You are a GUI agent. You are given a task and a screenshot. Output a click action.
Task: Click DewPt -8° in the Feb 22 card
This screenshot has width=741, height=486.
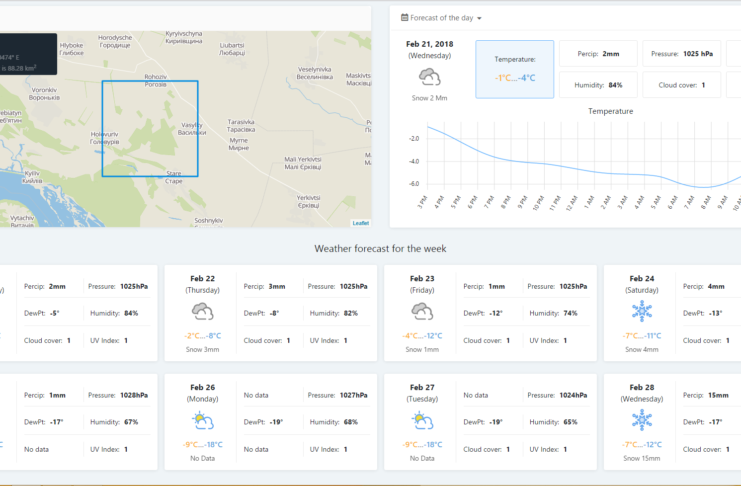tap(261, 313)
